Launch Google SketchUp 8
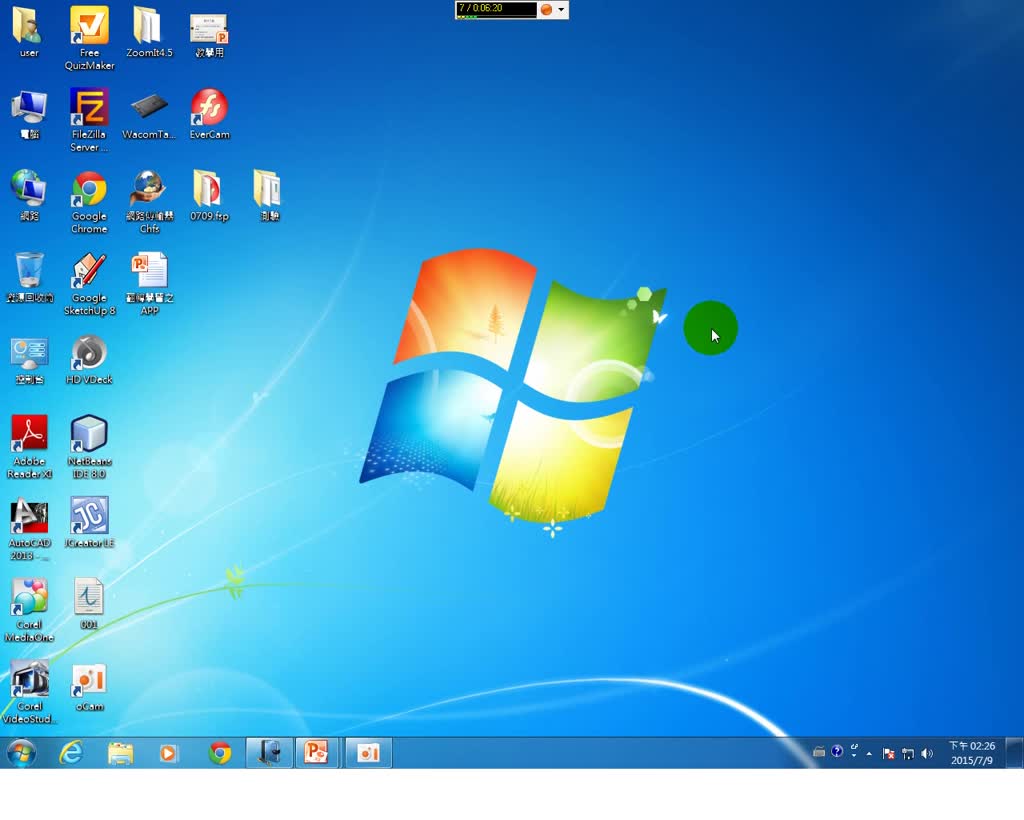 (x=89, y=285)
